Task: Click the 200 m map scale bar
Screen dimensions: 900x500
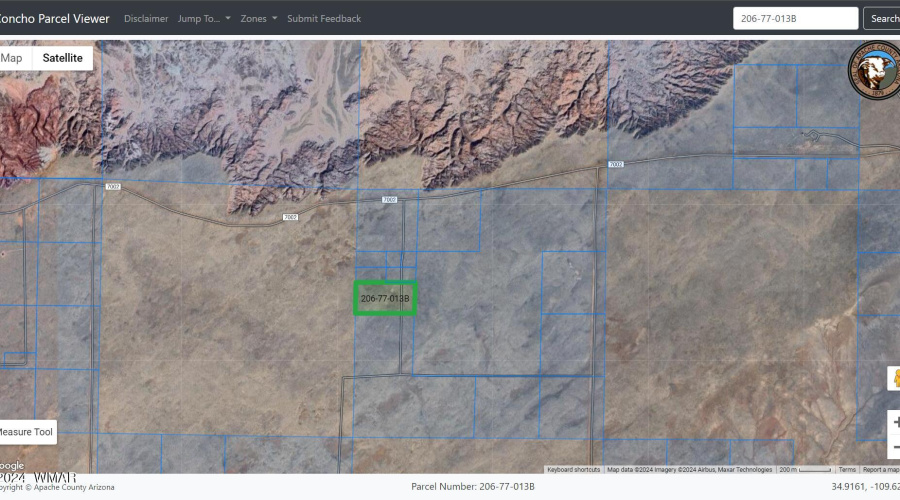Action: (805, 469)
